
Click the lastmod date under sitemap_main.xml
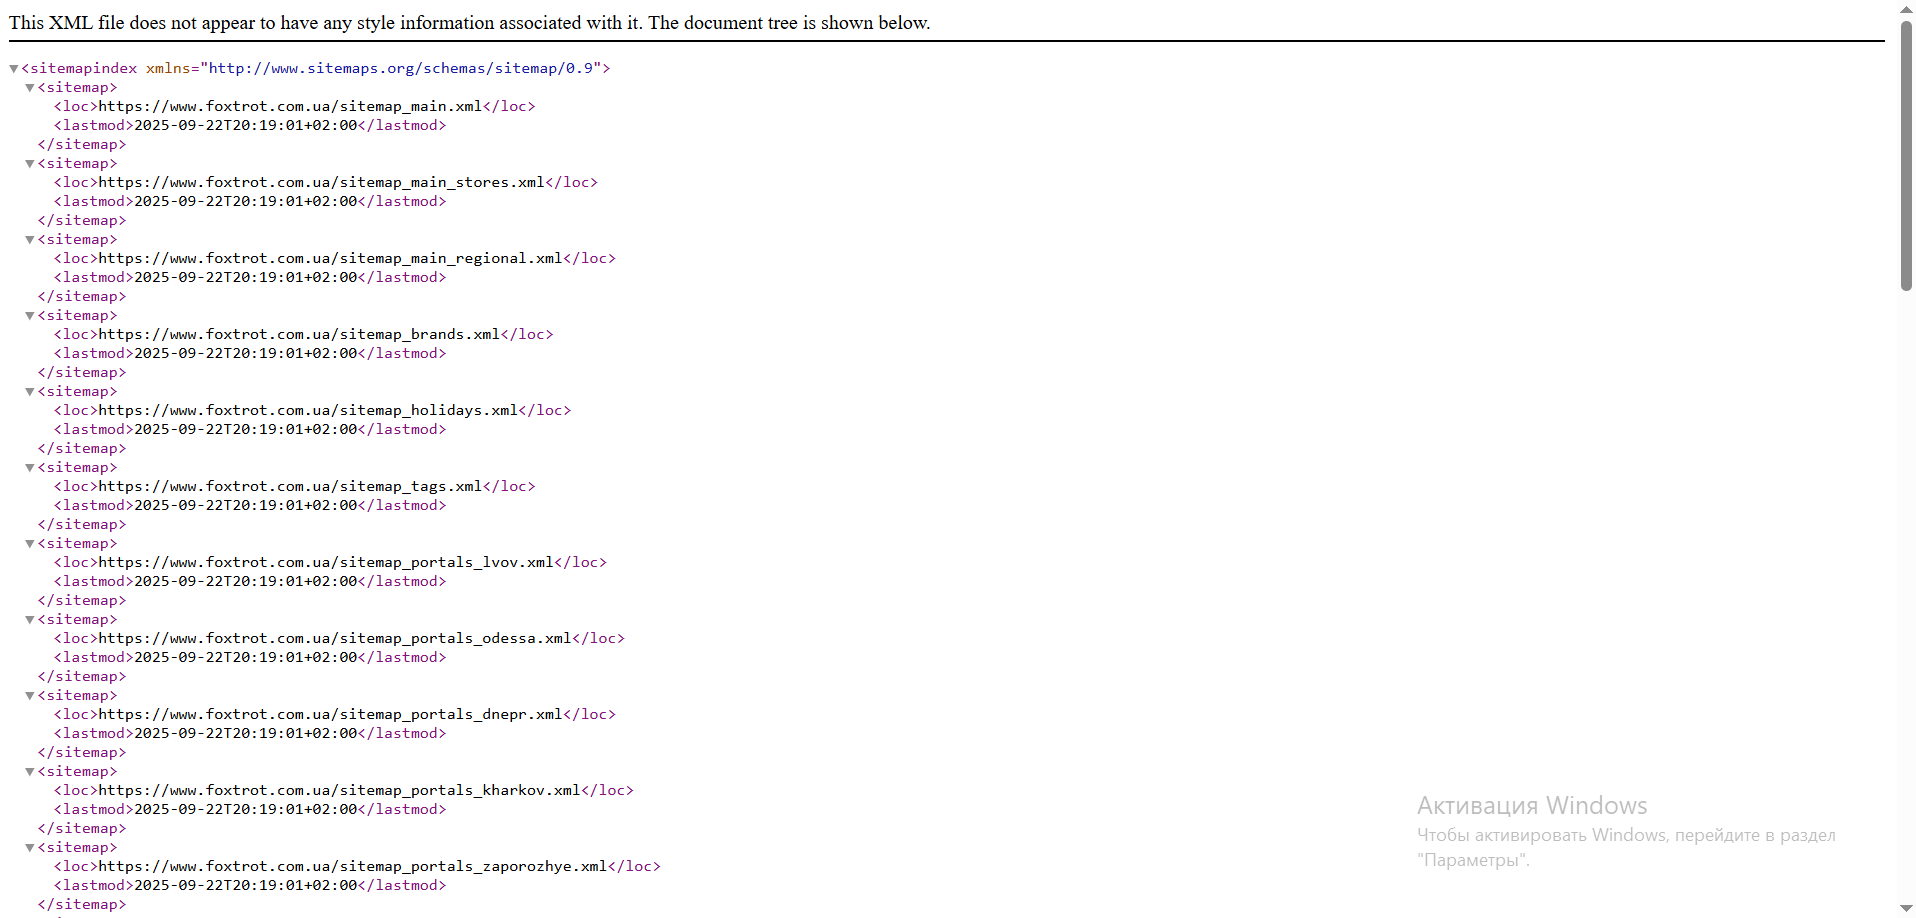[246, 125]
